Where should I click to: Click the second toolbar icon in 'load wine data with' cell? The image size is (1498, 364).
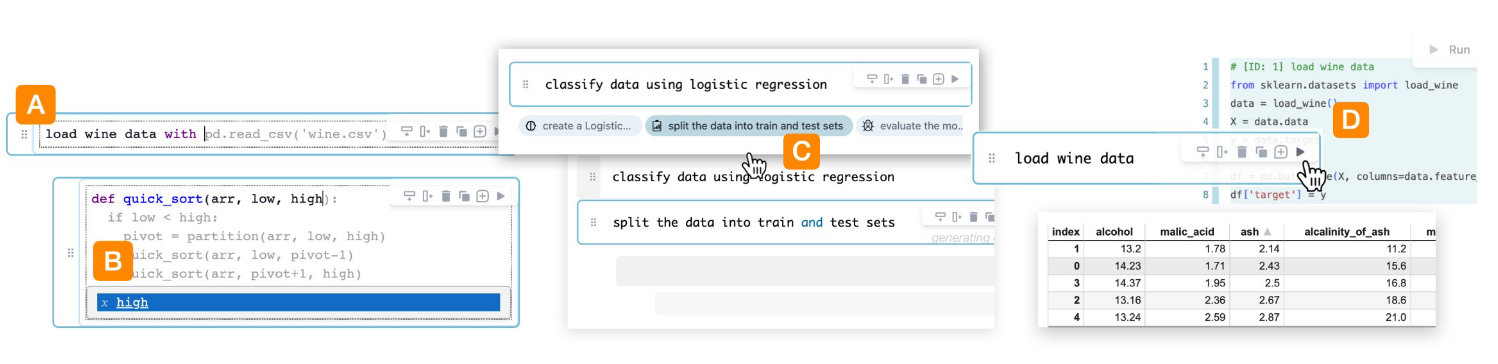coord(424,131)
